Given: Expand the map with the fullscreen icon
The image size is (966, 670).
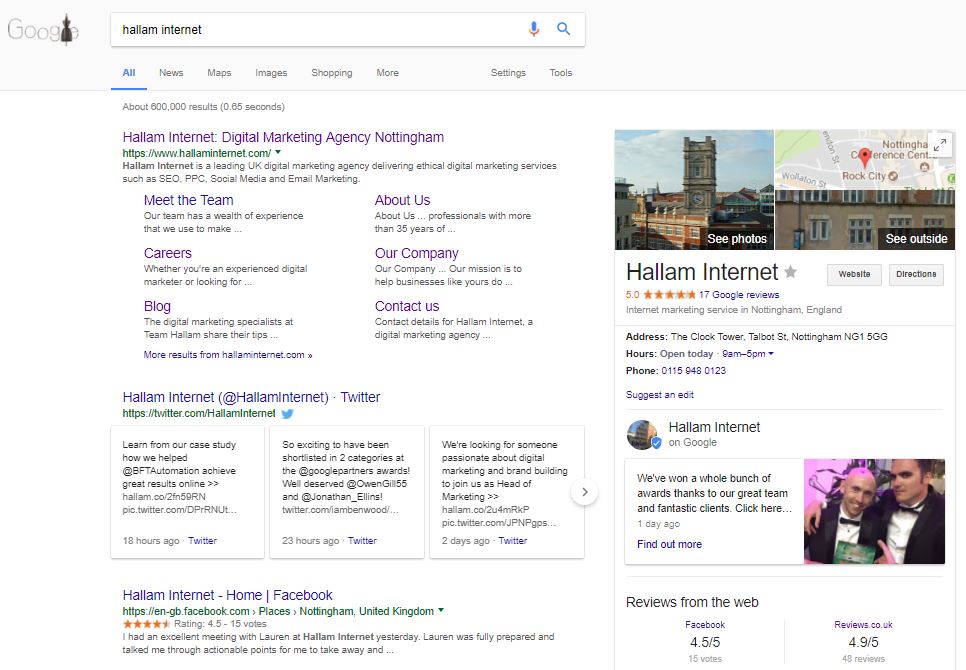Looking at the screenshot, I should (x=939, y=145).
